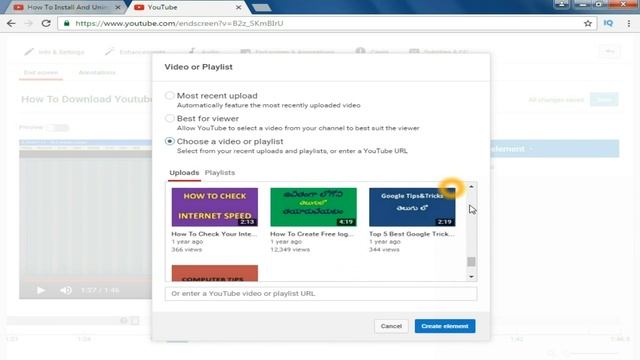Click title 'Top 5 Best Google Trick...'
640x360 pixels.
tap(411, 234)
